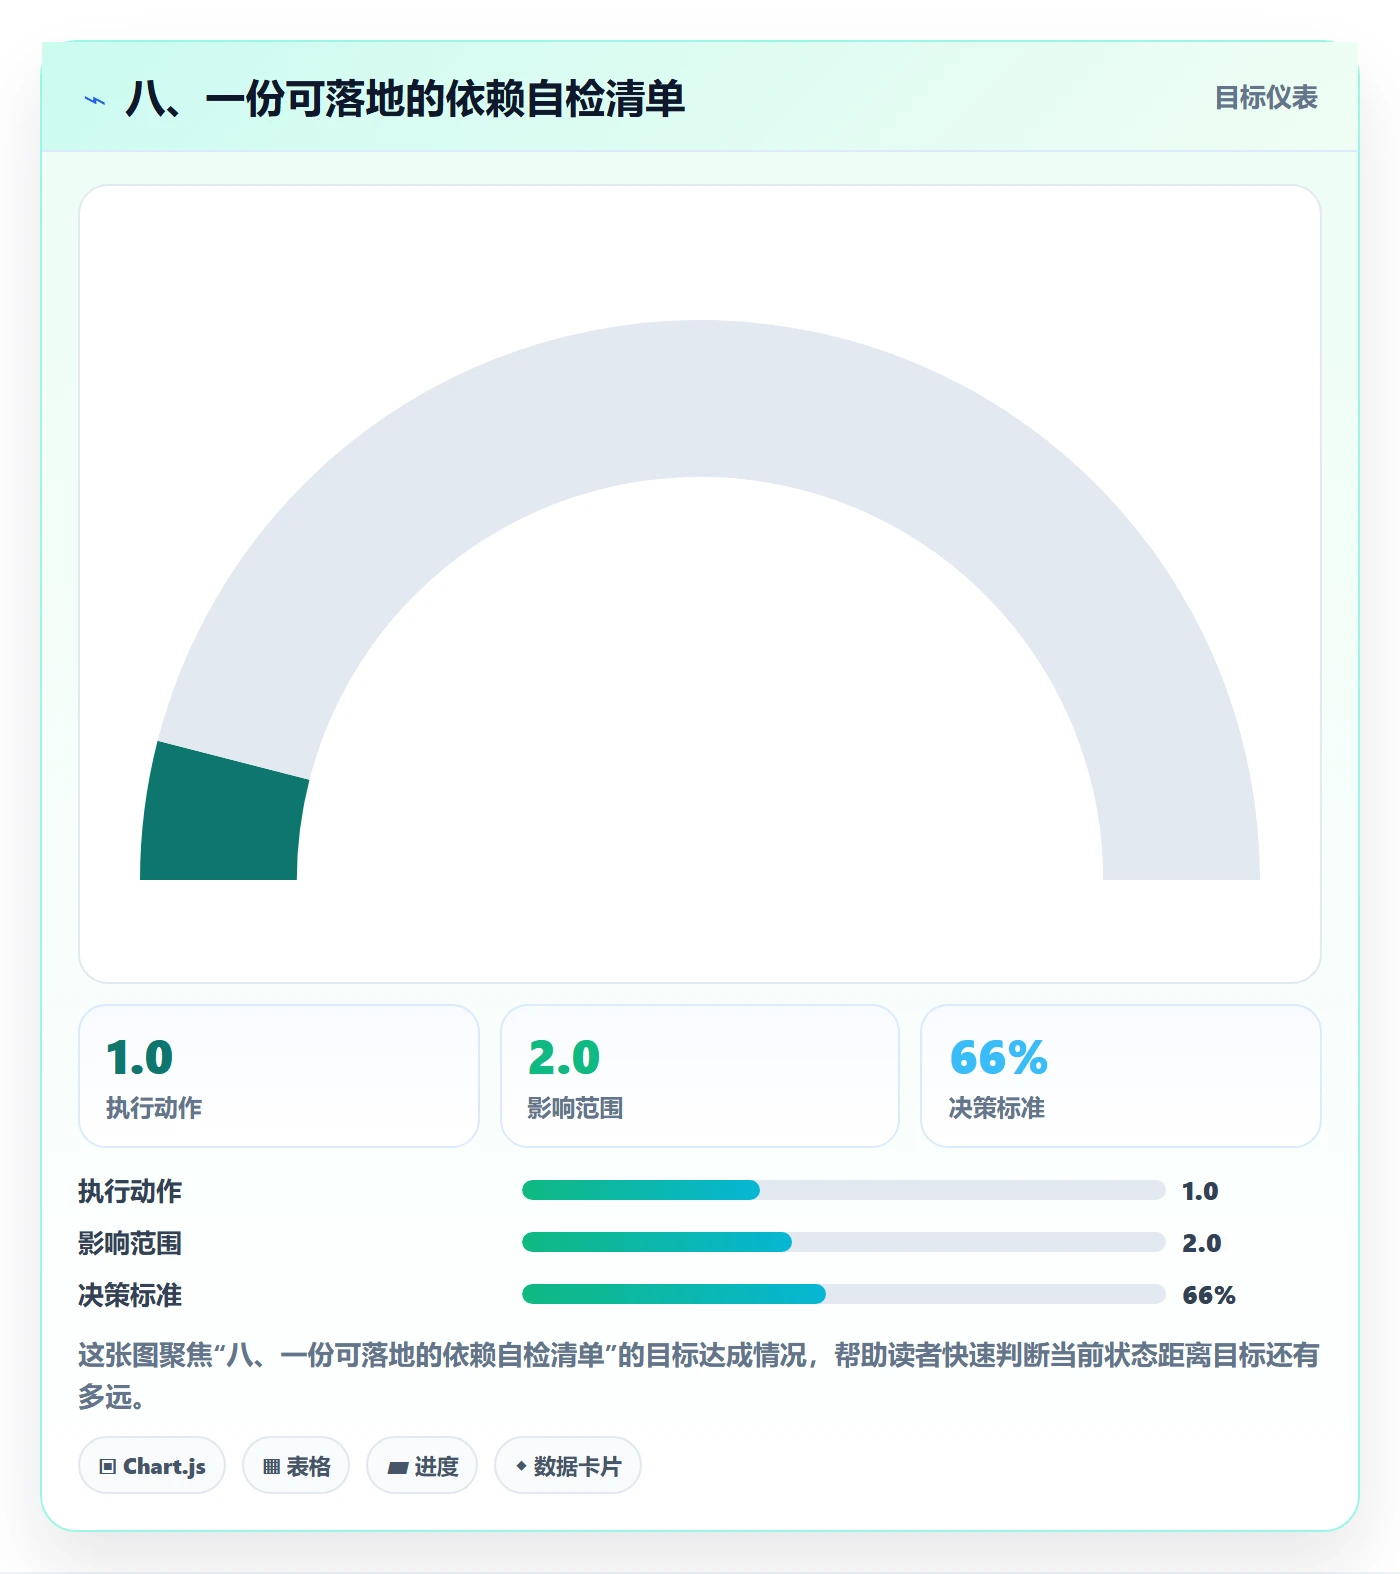Click the 目标仪表 label in header
The height and width of the screenshot is (1574, 1400).
tap(1266, 98)
